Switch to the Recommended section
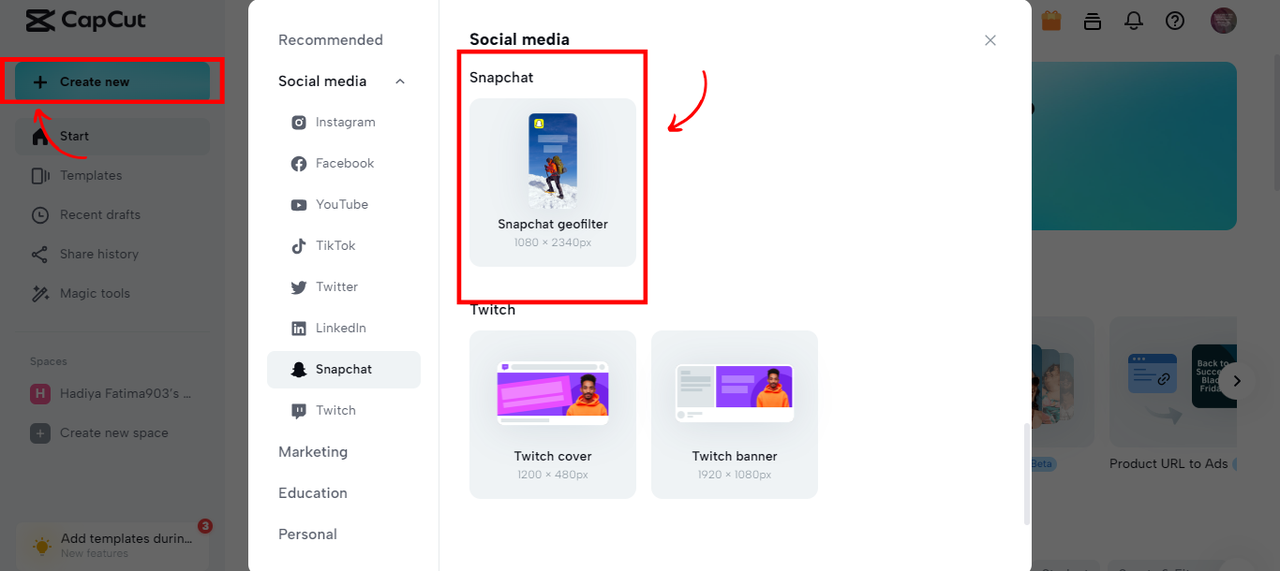 [330, 40]
